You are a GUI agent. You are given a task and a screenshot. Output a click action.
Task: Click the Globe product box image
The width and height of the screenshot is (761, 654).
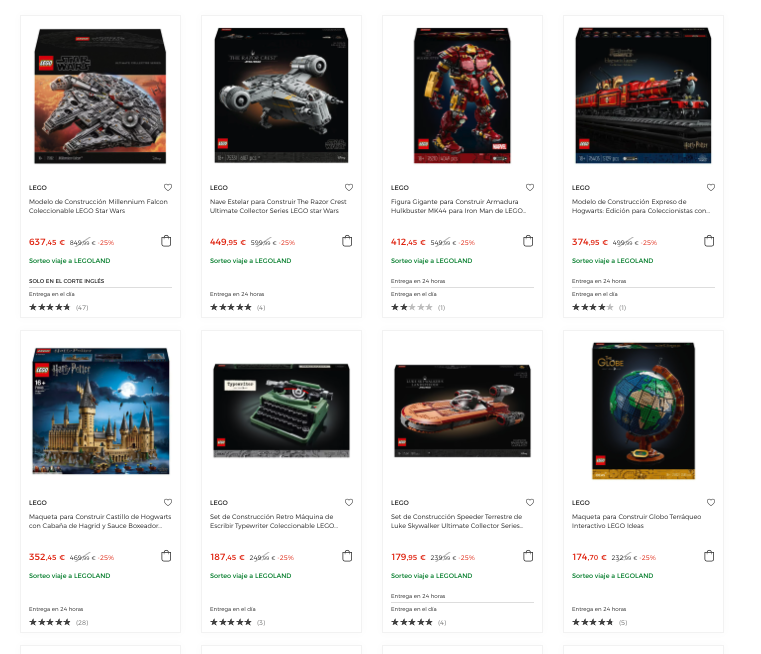644,410
